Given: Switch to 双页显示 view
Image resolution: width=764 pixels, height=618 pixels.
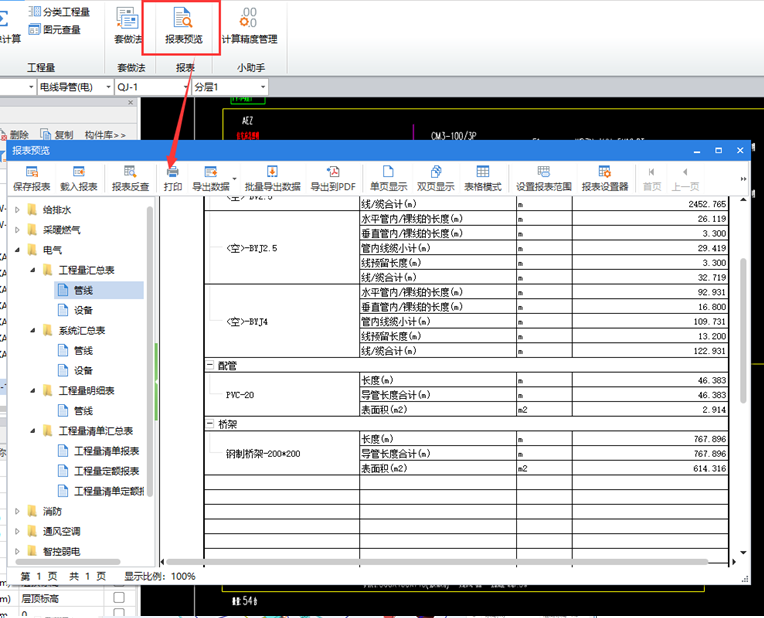Looking at the screenshot, I should (x=436, y=178).
